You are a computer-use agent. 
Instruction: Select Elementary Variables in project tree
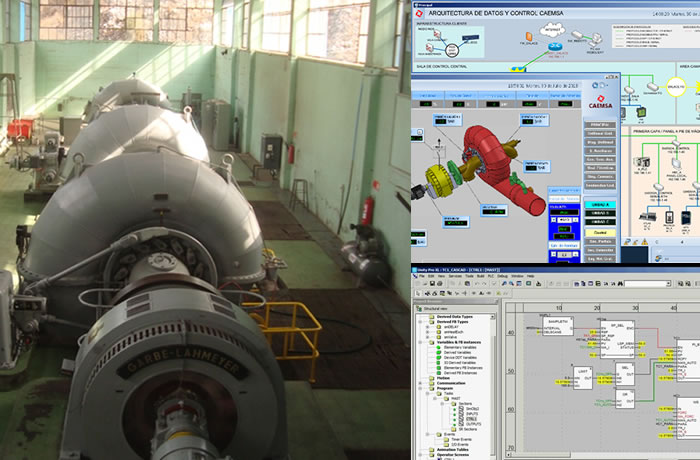(x=460, y=347)
